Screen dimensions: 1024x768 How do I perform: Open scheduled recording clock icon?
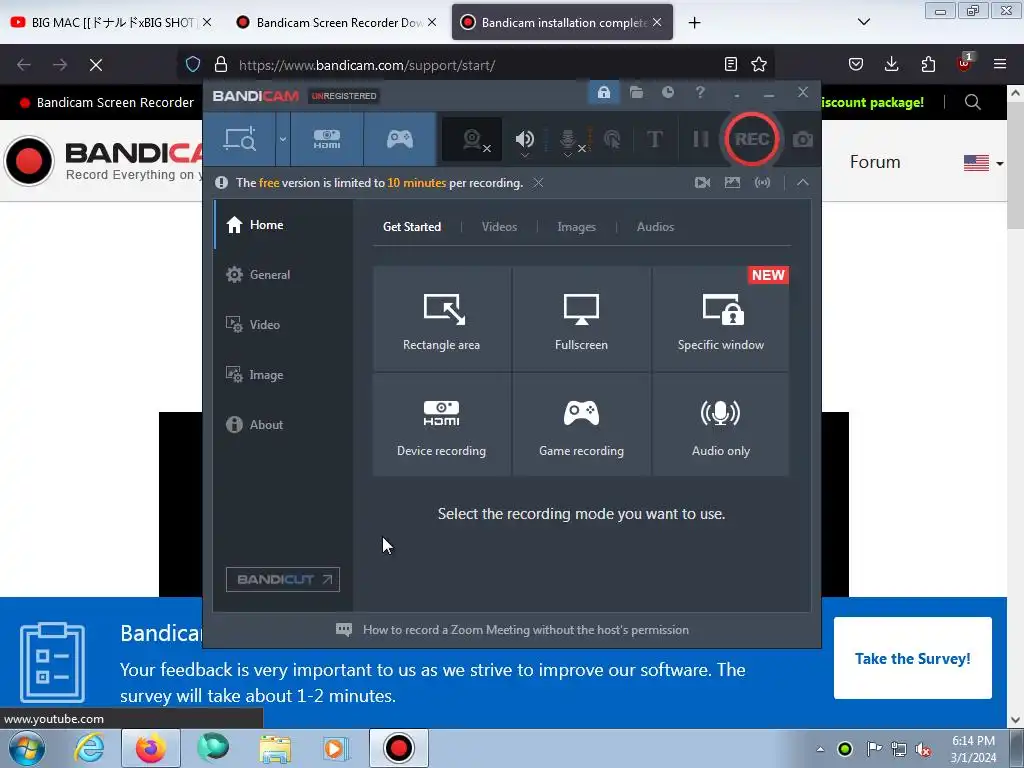click(667, 92)
